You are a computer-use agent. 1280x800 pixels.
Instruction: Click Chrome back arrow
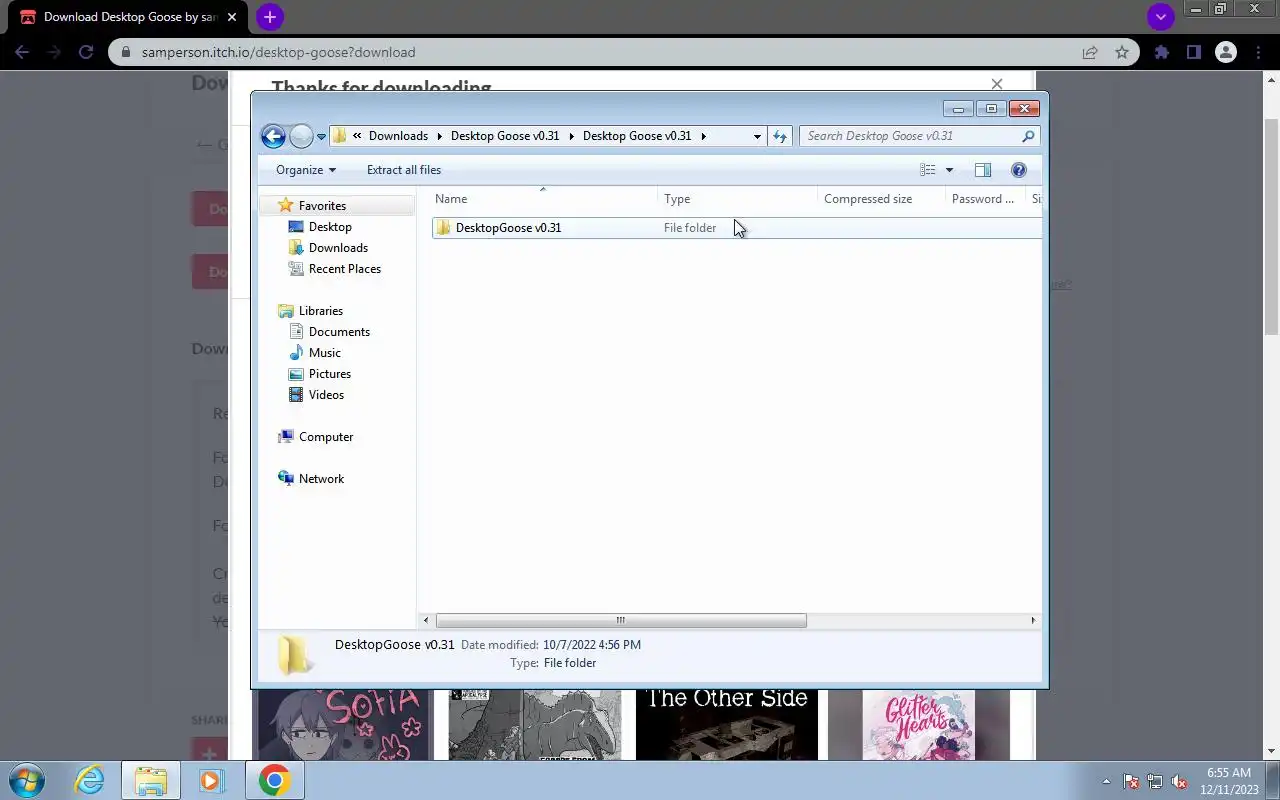tap(23, 52)
